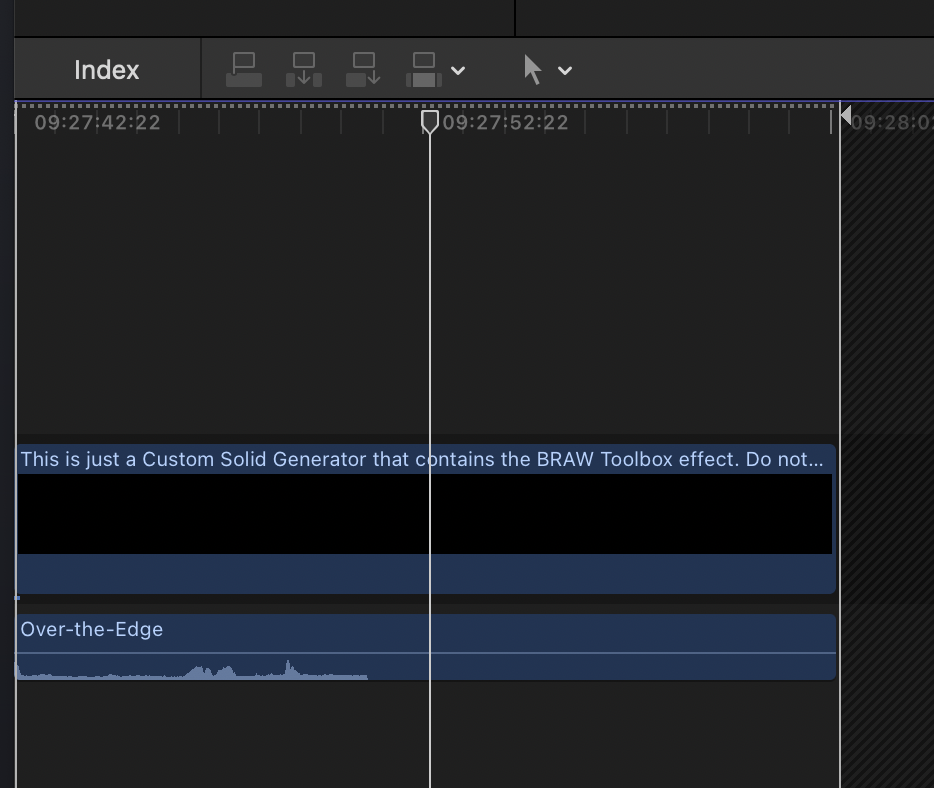Viewport: 934px width, 788px height.
Task: Click the hatched area past the timeline end
Action: 888,400
